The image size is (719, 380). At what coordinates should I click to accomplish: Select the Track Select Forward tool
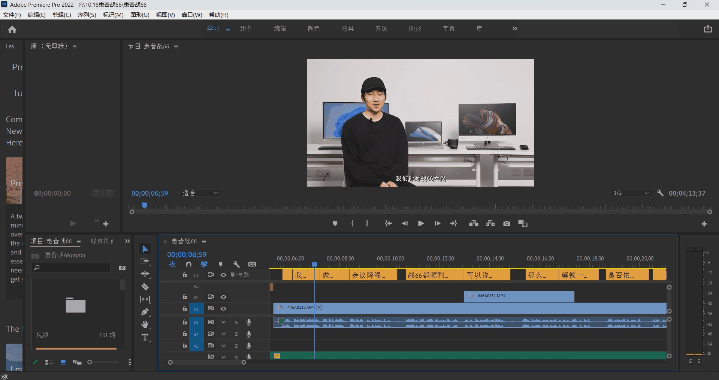point(145,261)
